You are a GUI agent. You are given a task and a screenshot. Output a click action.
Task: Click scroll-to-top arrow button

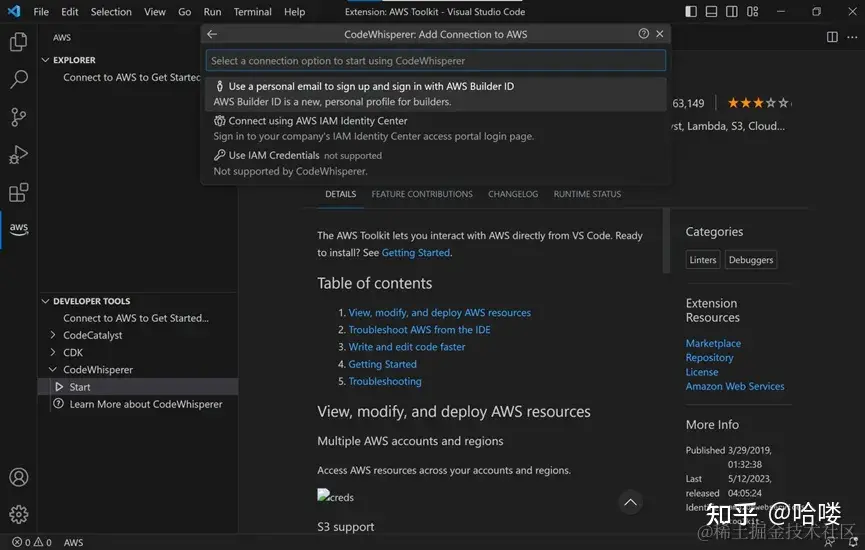[x=630, y=503]
